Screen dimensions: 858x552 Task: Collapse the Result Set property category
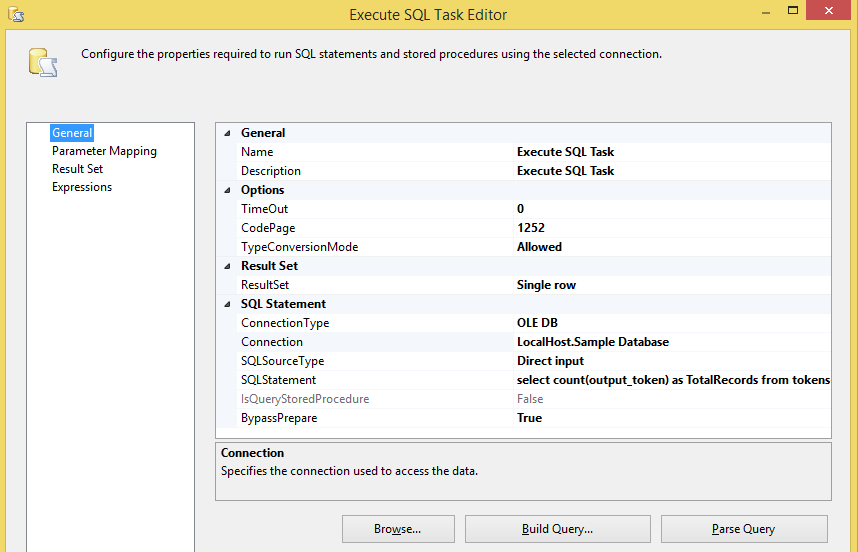pyautogui.click(x=227, y=266)
